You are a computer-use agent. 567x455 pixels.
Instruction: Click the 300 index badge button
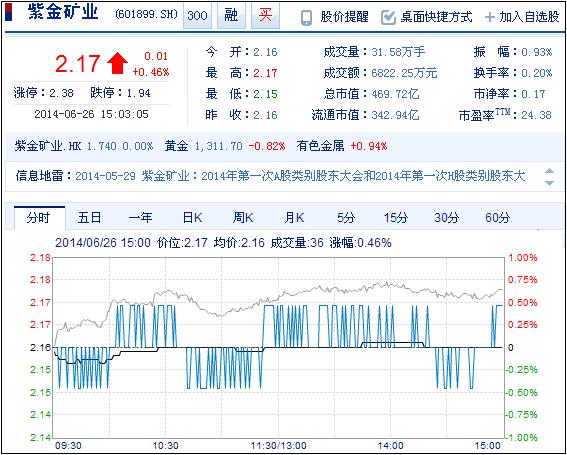pos(197,16)
